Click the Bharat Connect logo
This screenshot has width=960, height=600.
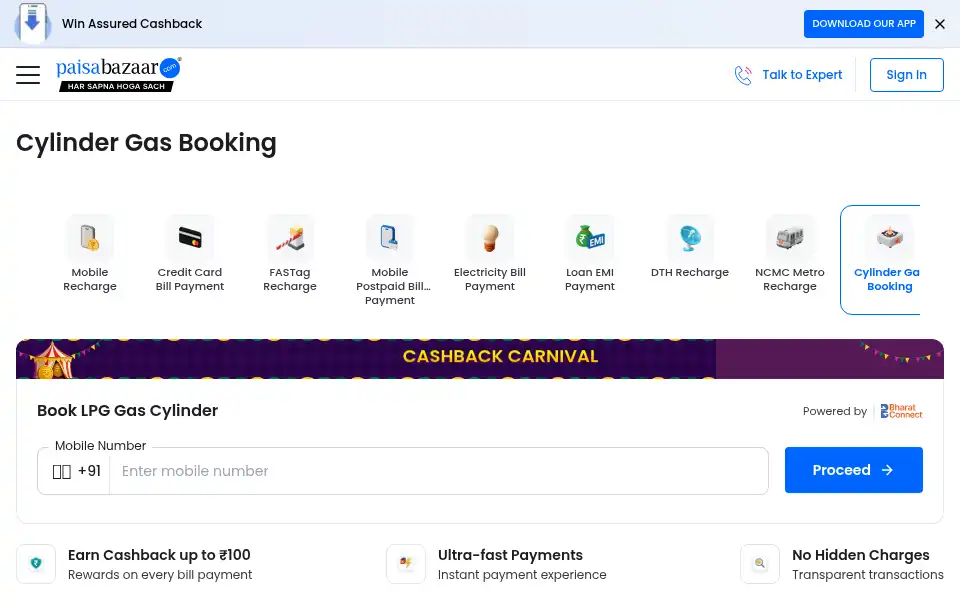click(x=901, y=411)
